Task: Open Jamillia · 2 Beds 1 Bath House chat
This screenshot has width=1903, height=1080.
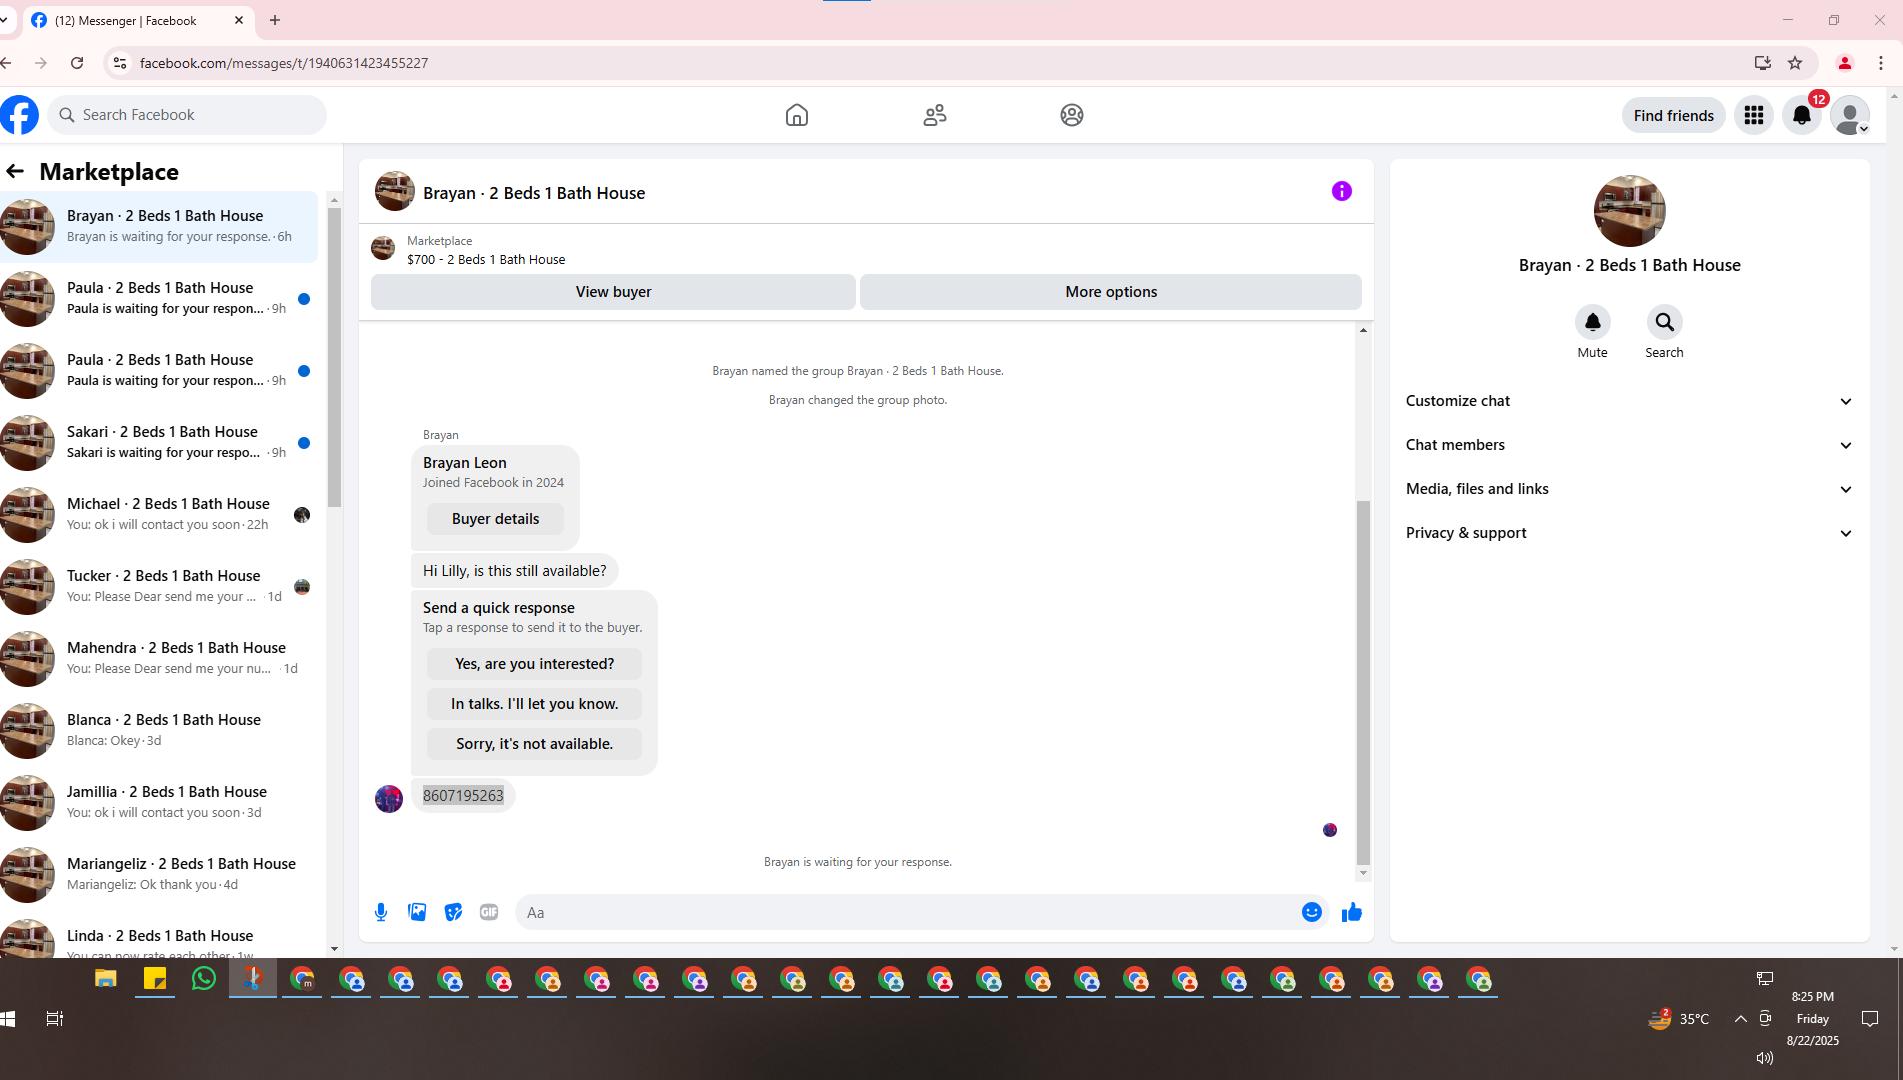Action: (159, 802)
